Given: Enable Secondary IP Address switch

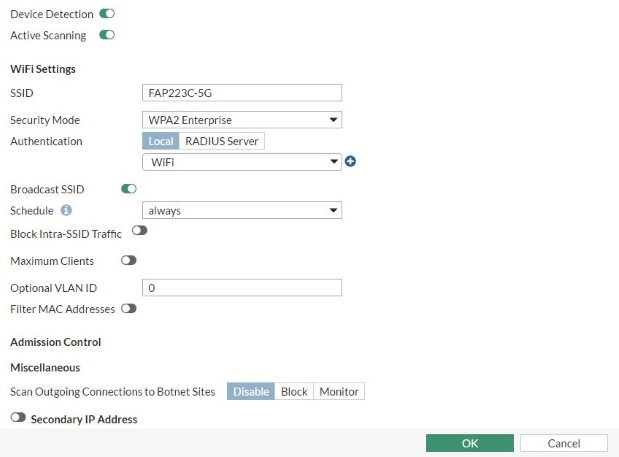Looking at the screenshot, I should tap(18, 418).
